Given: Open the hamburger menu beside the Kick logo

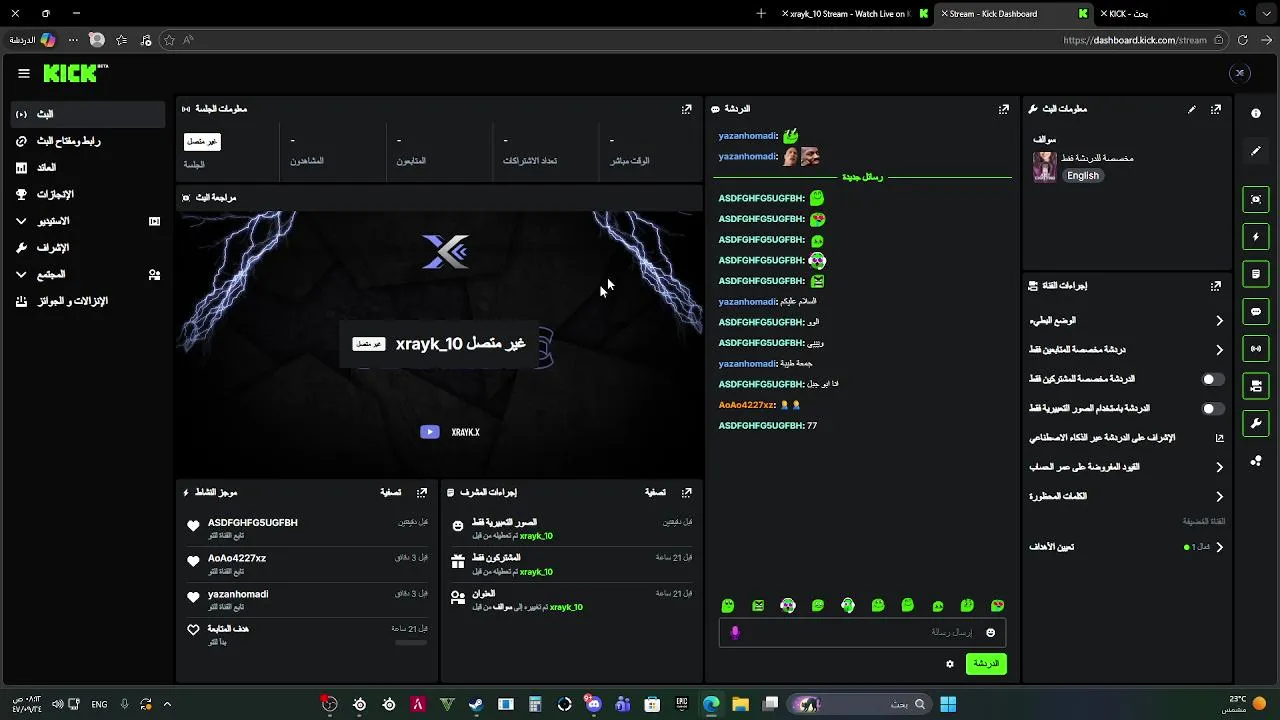Looking at the screenshot, I should (24, 73).
